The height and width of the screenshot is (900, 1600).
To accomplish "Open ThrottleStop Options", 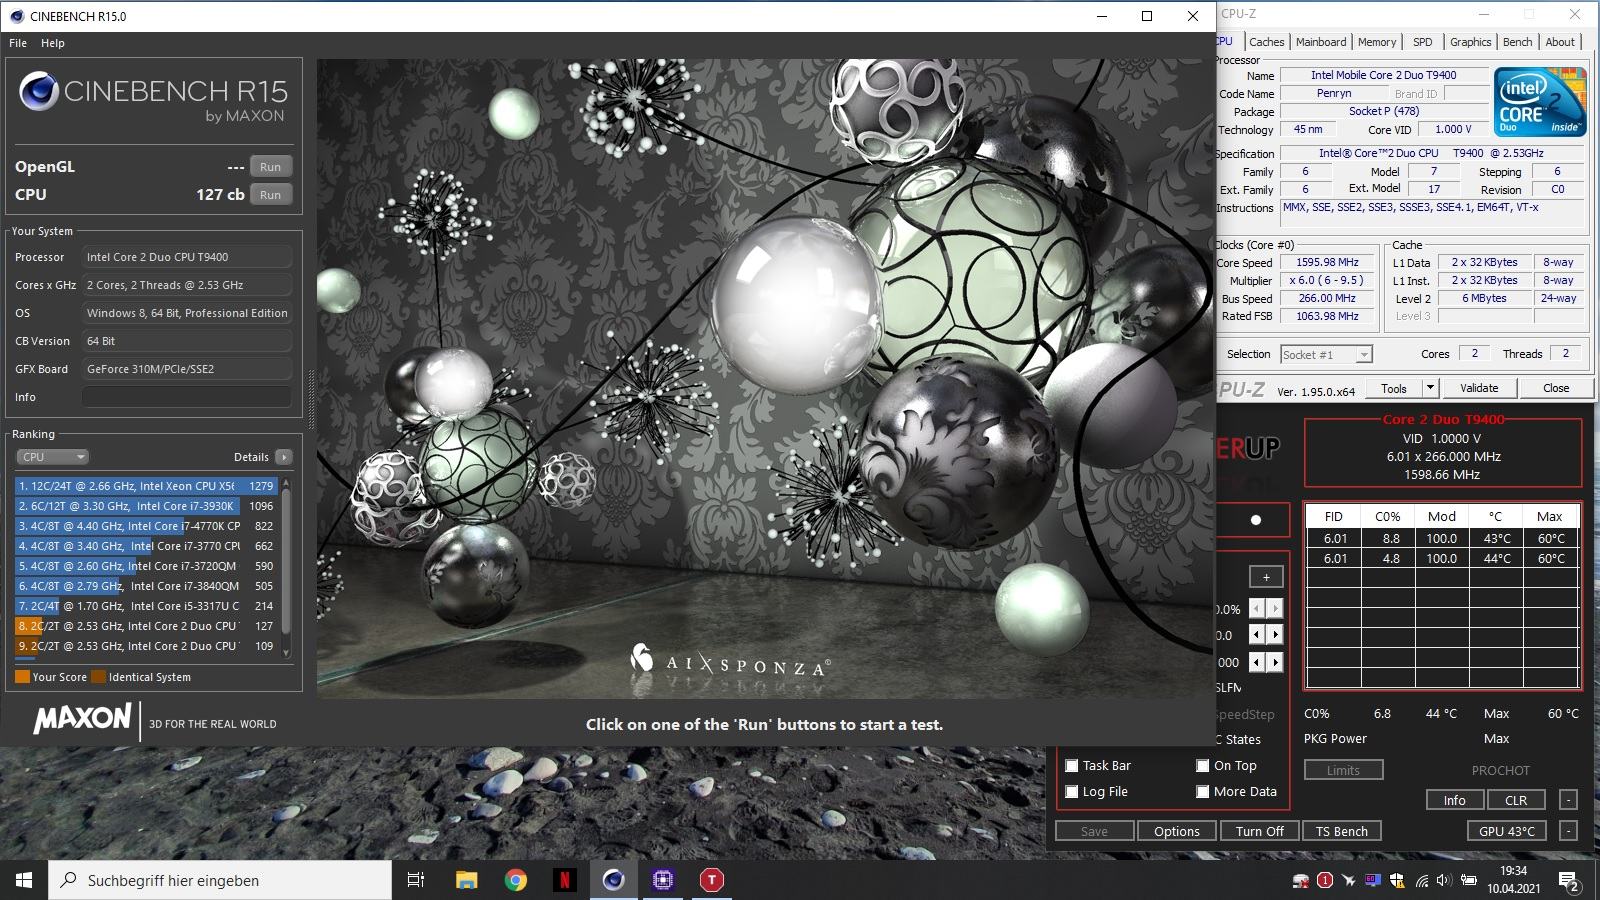I will click(x=1177, y=831).
